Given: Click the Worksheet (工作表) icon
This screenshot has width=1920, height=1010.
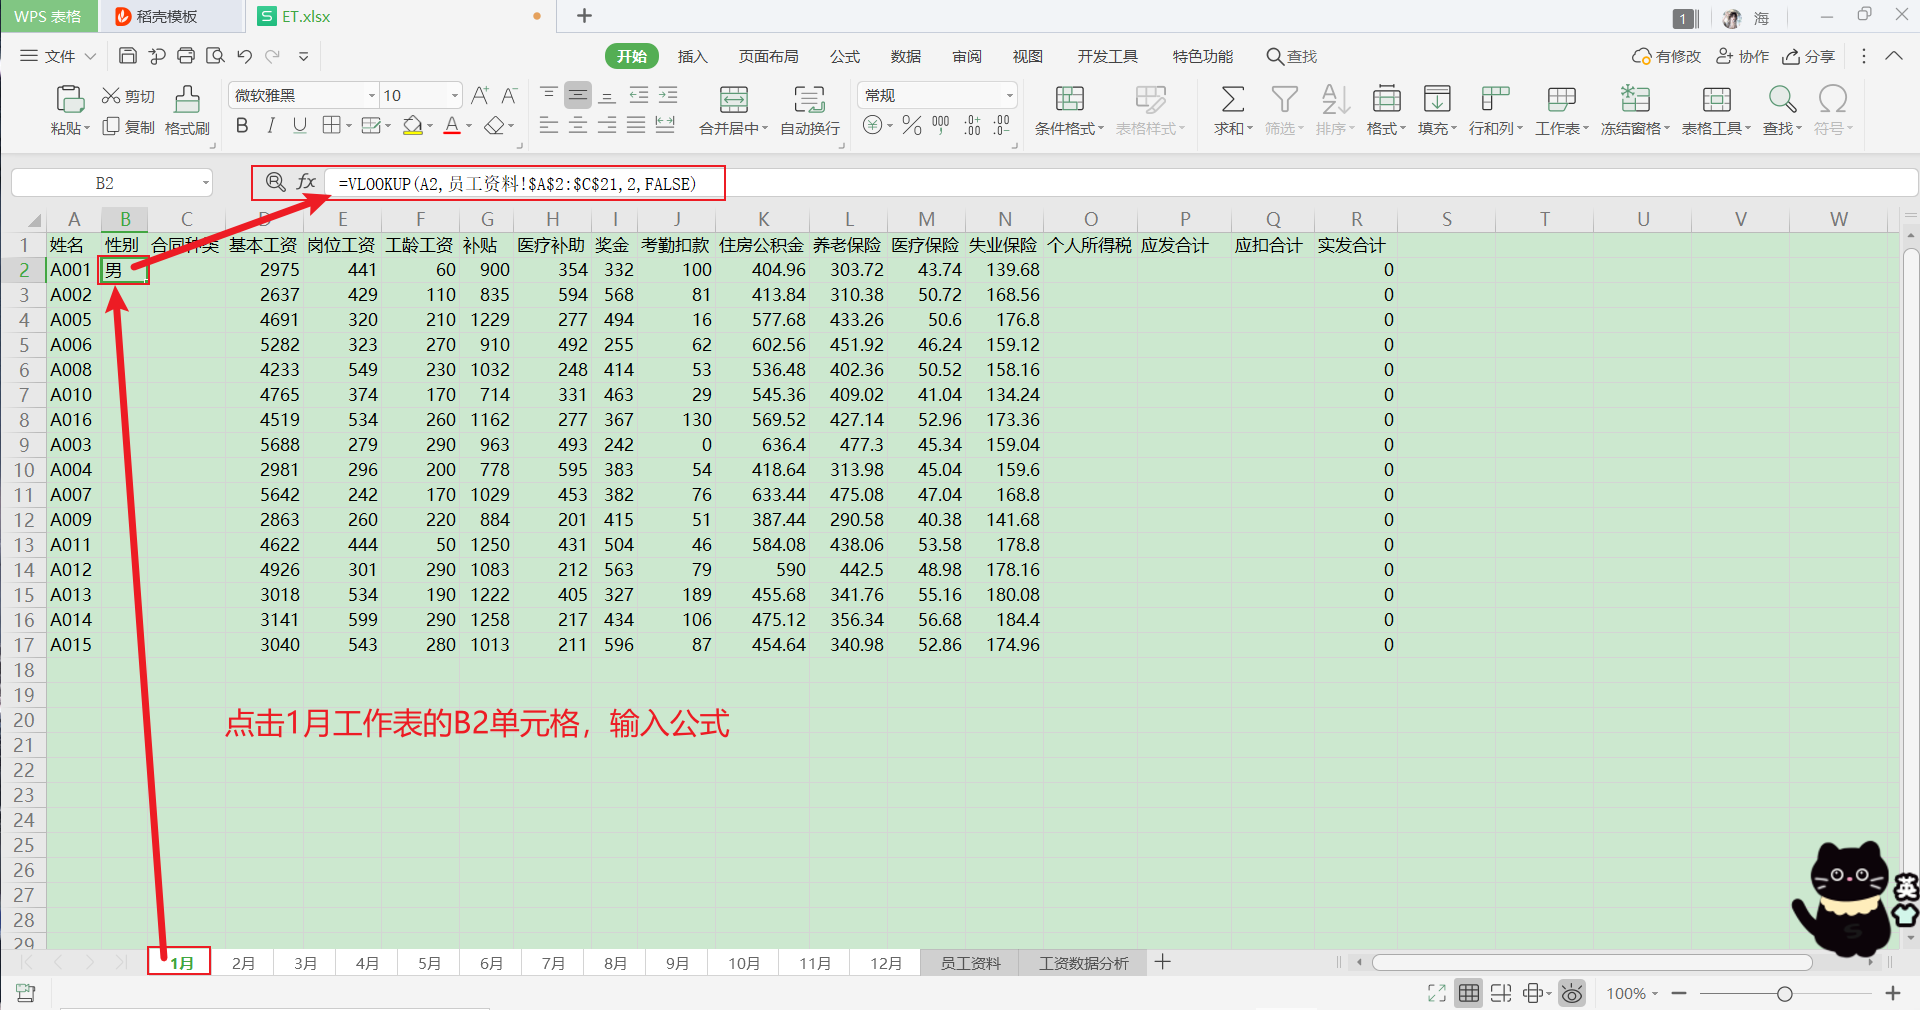Looking at the screenshot, I should click(1561, 99).
